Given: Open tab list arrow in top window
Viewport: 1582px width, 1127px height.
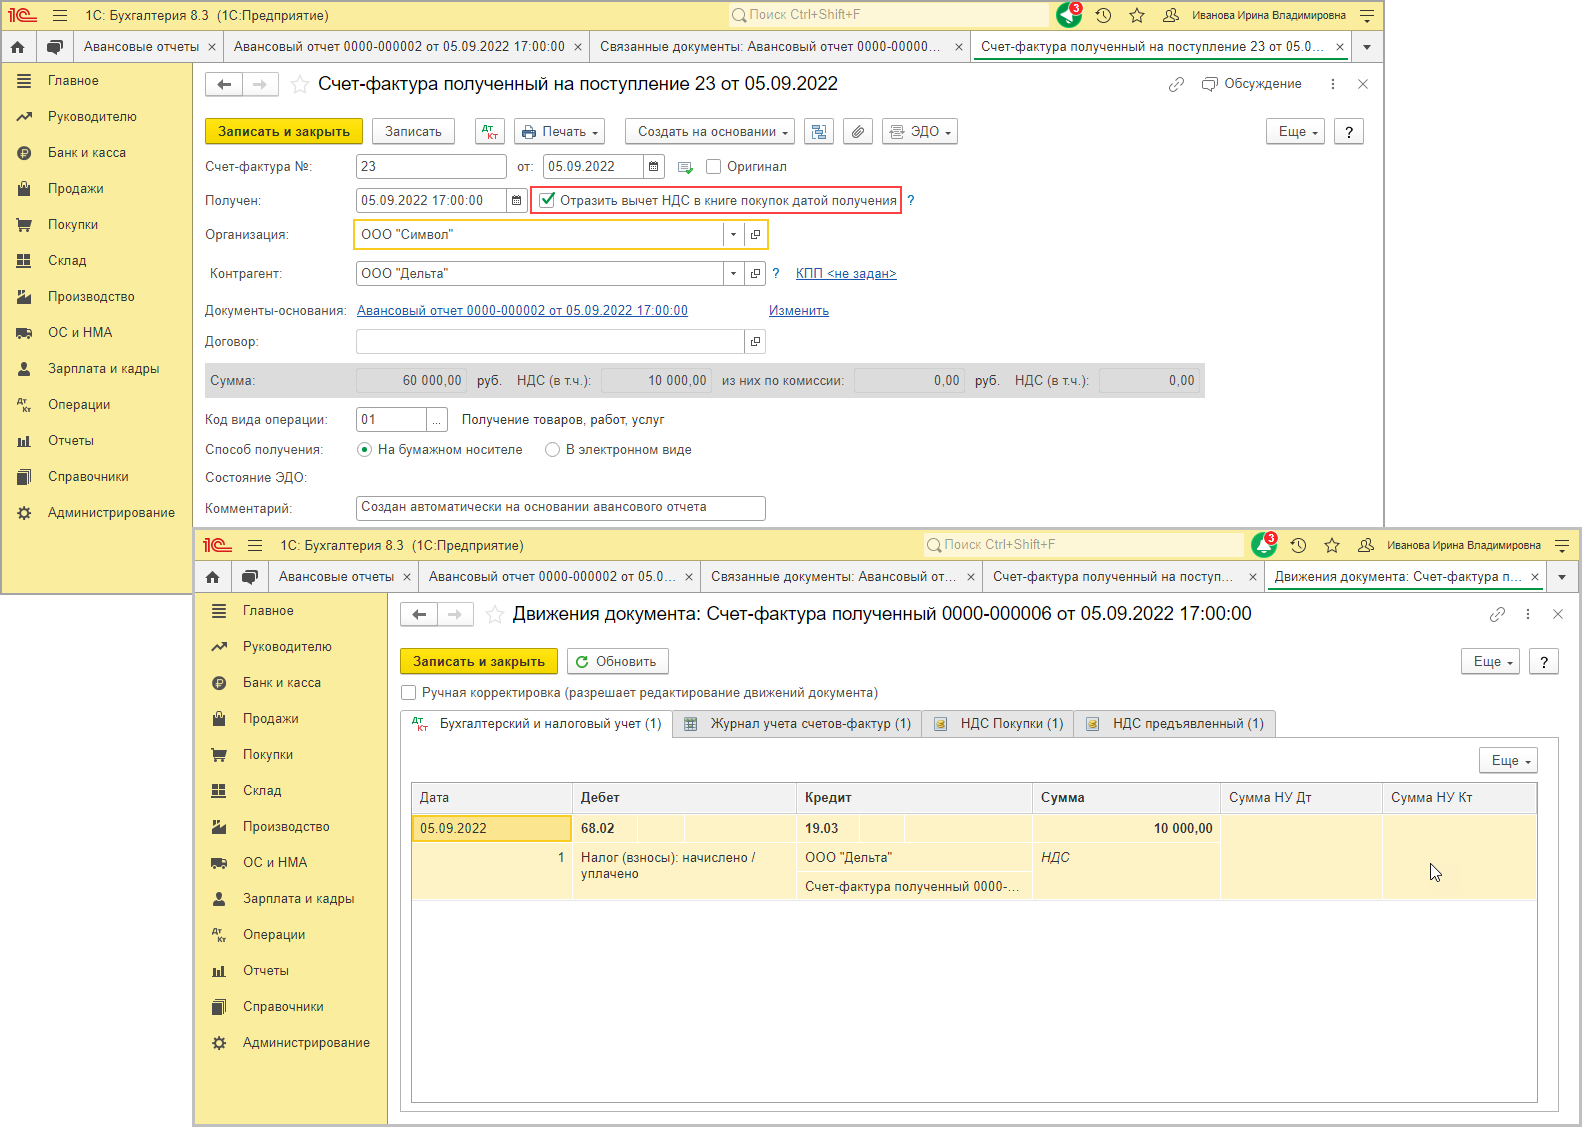Looking at the screenshot, I should 1367,47.
